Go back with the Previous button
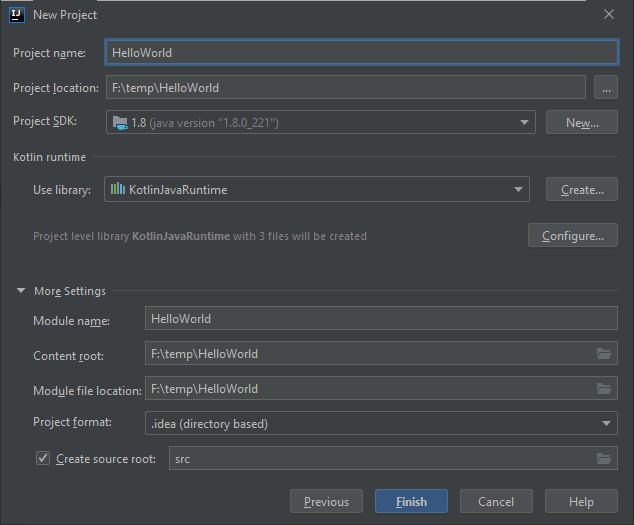The height and width of the screenshot is (525, 634). point(326,502)
